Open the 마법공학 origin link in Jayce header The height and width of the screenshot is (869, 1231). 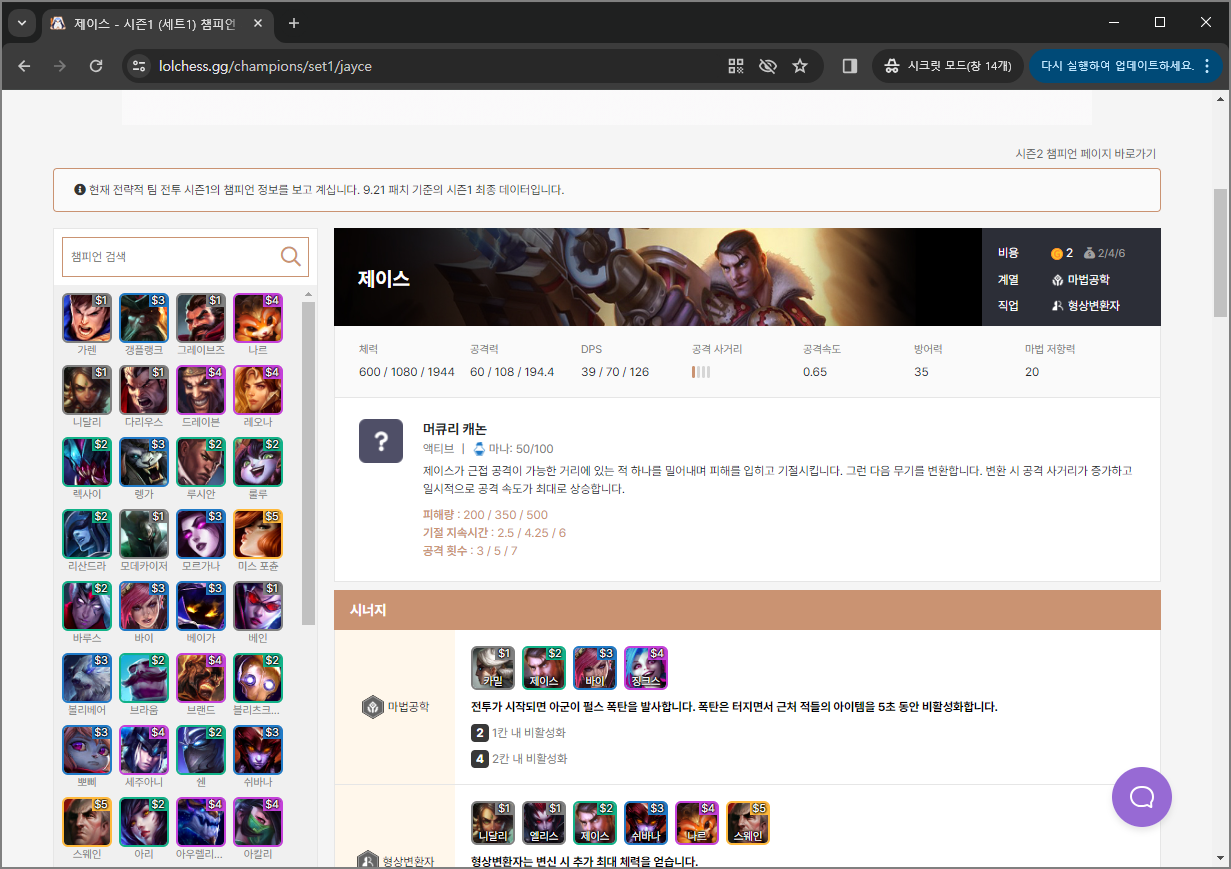point(1081,280)
